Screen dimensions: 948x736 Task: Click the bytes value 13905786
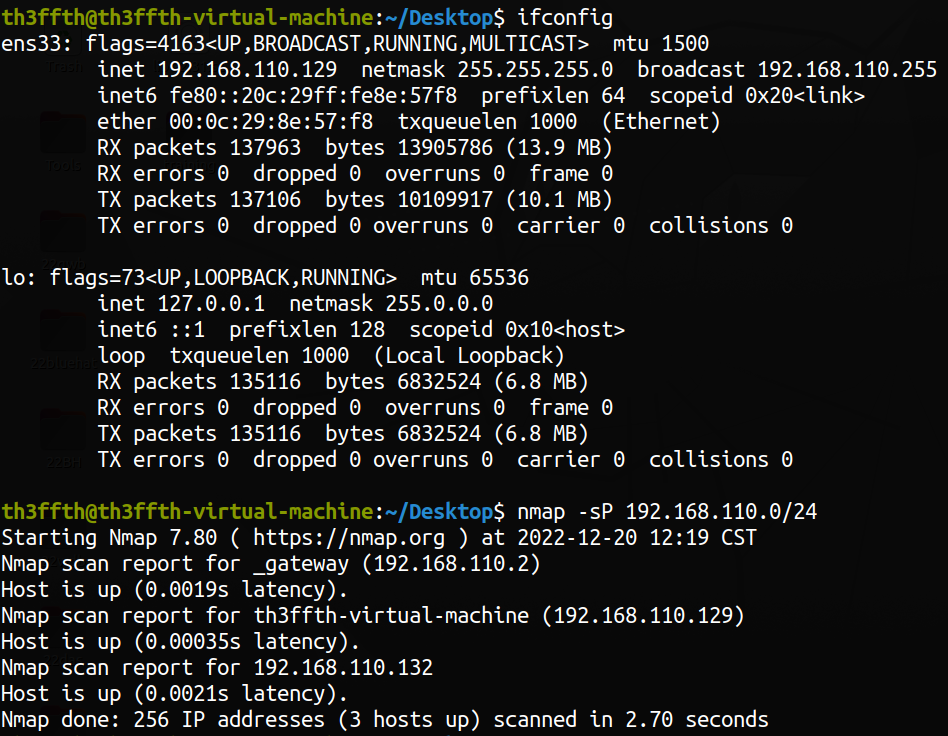tap(445, 148)
